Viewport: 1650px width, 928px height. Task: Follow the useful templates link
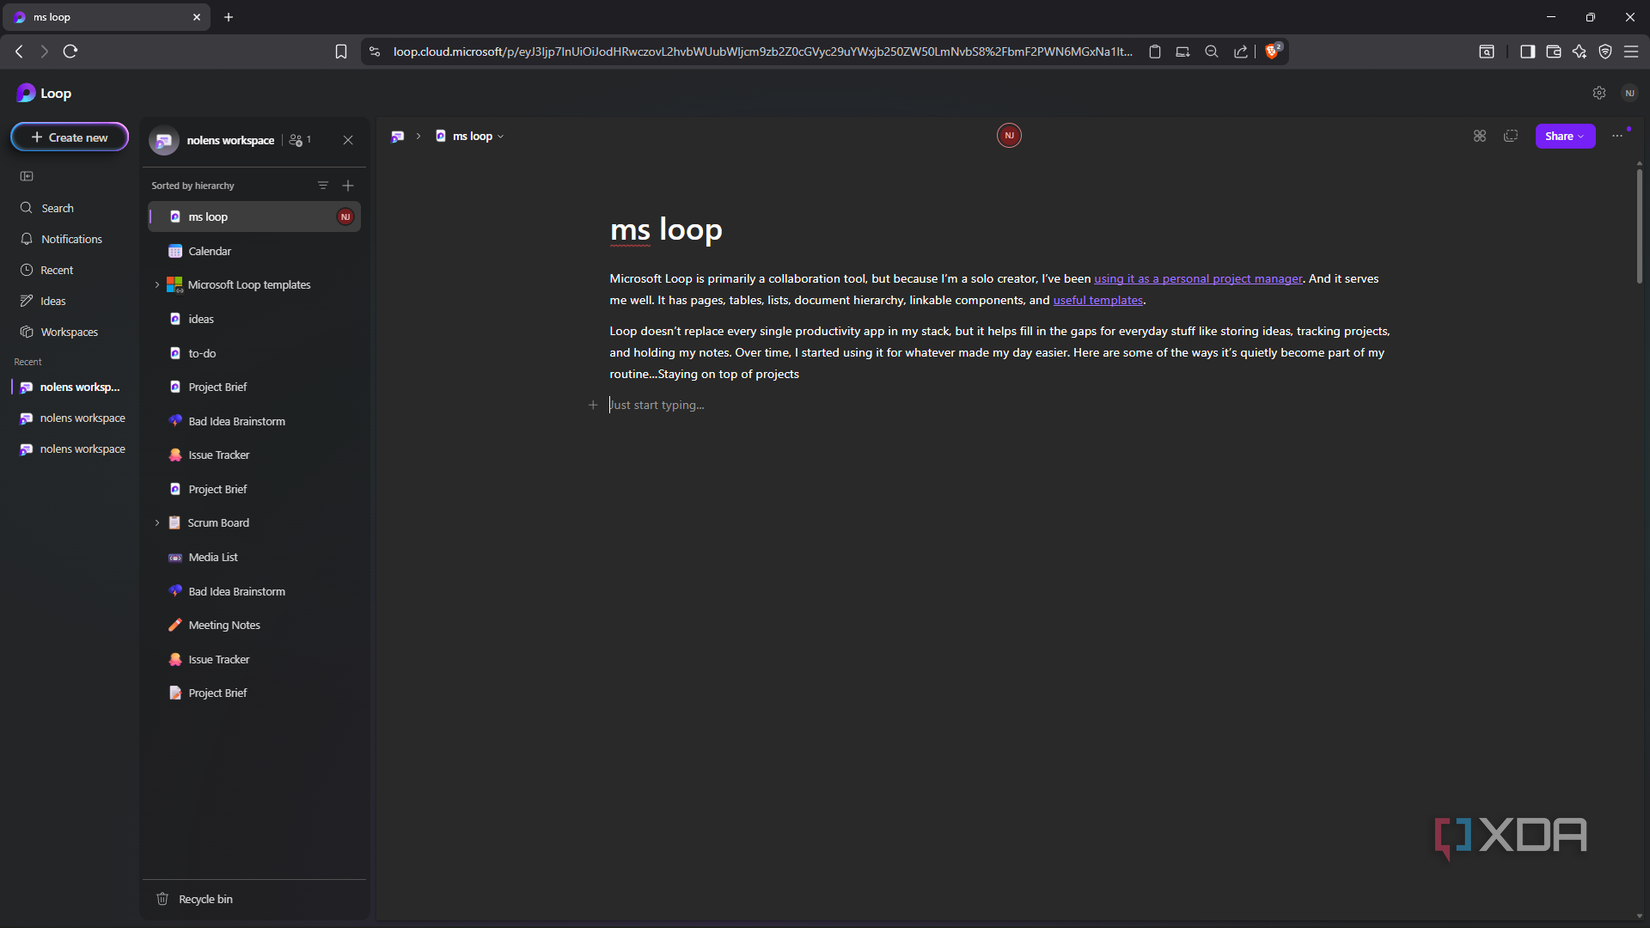(x=1097, y=299)
